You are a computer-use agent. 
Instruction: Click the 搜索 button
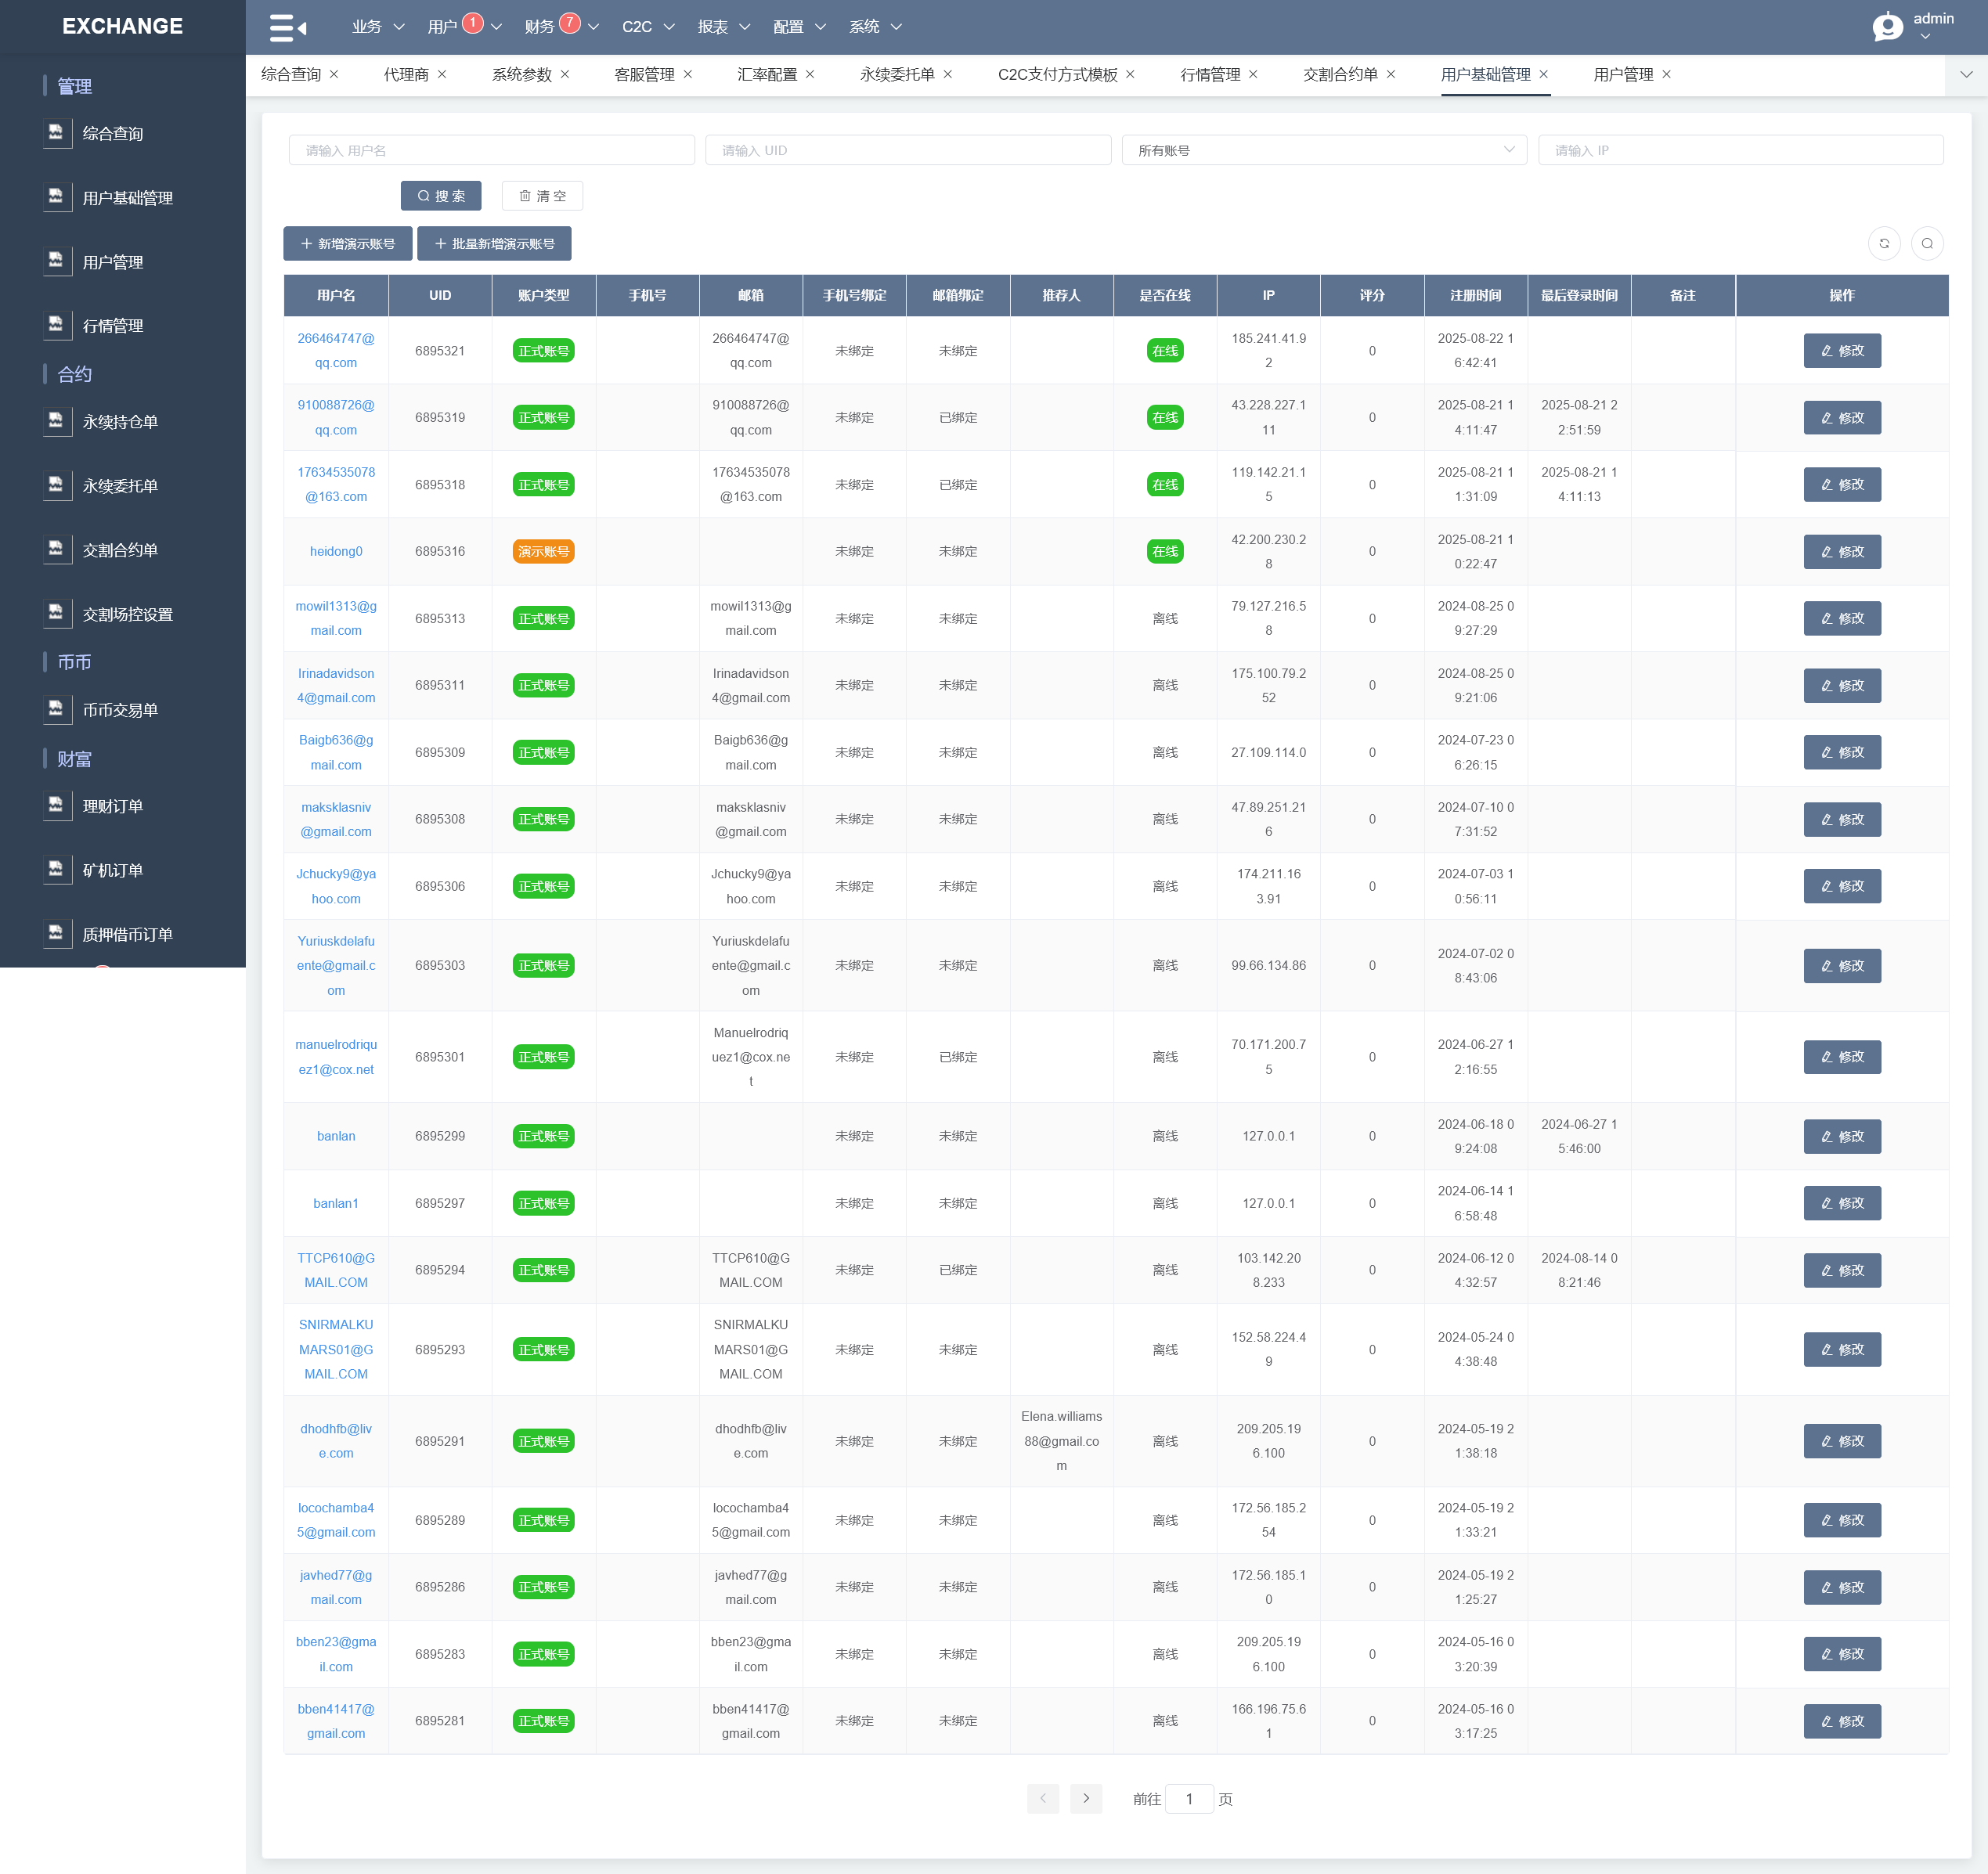tap(441, 196)
